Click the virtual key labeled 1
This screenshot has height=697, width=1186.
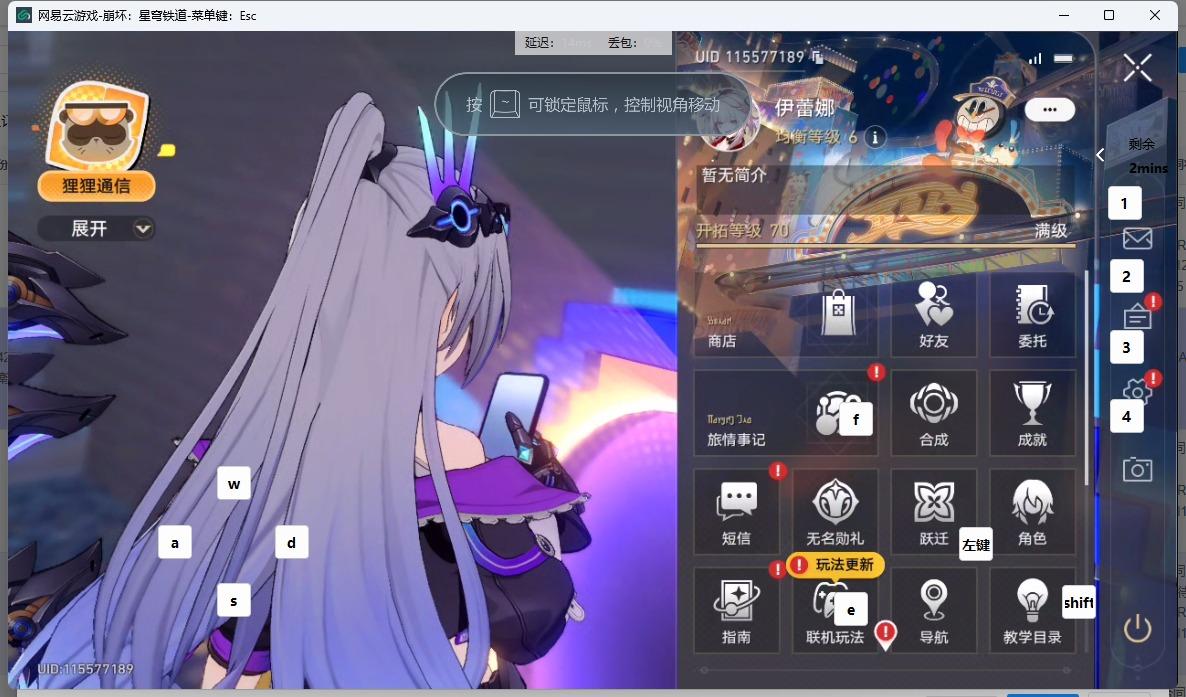1125,203
